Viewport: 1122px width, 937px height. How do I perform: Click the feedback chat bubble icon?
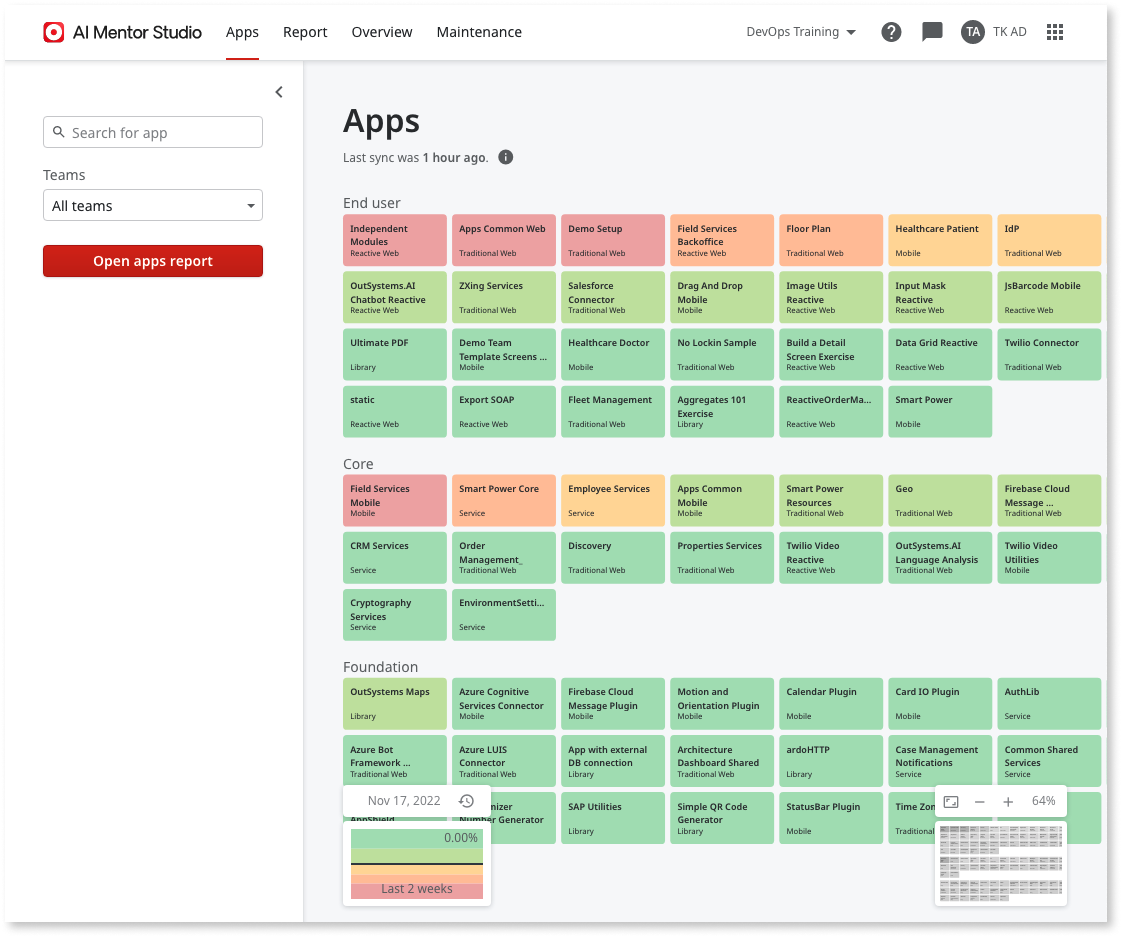pyautogui.click(x=932, y=31)
